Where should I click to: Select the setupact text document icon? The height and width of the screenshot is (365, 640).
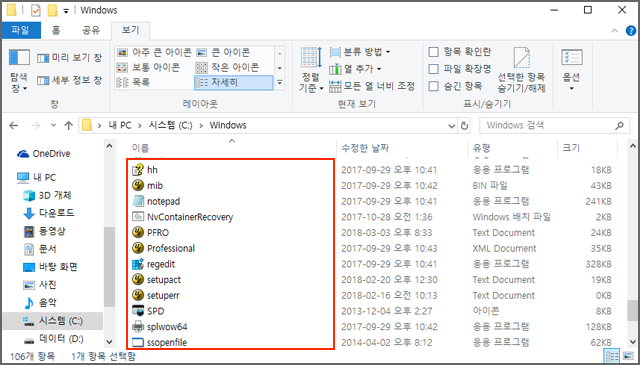138,280
